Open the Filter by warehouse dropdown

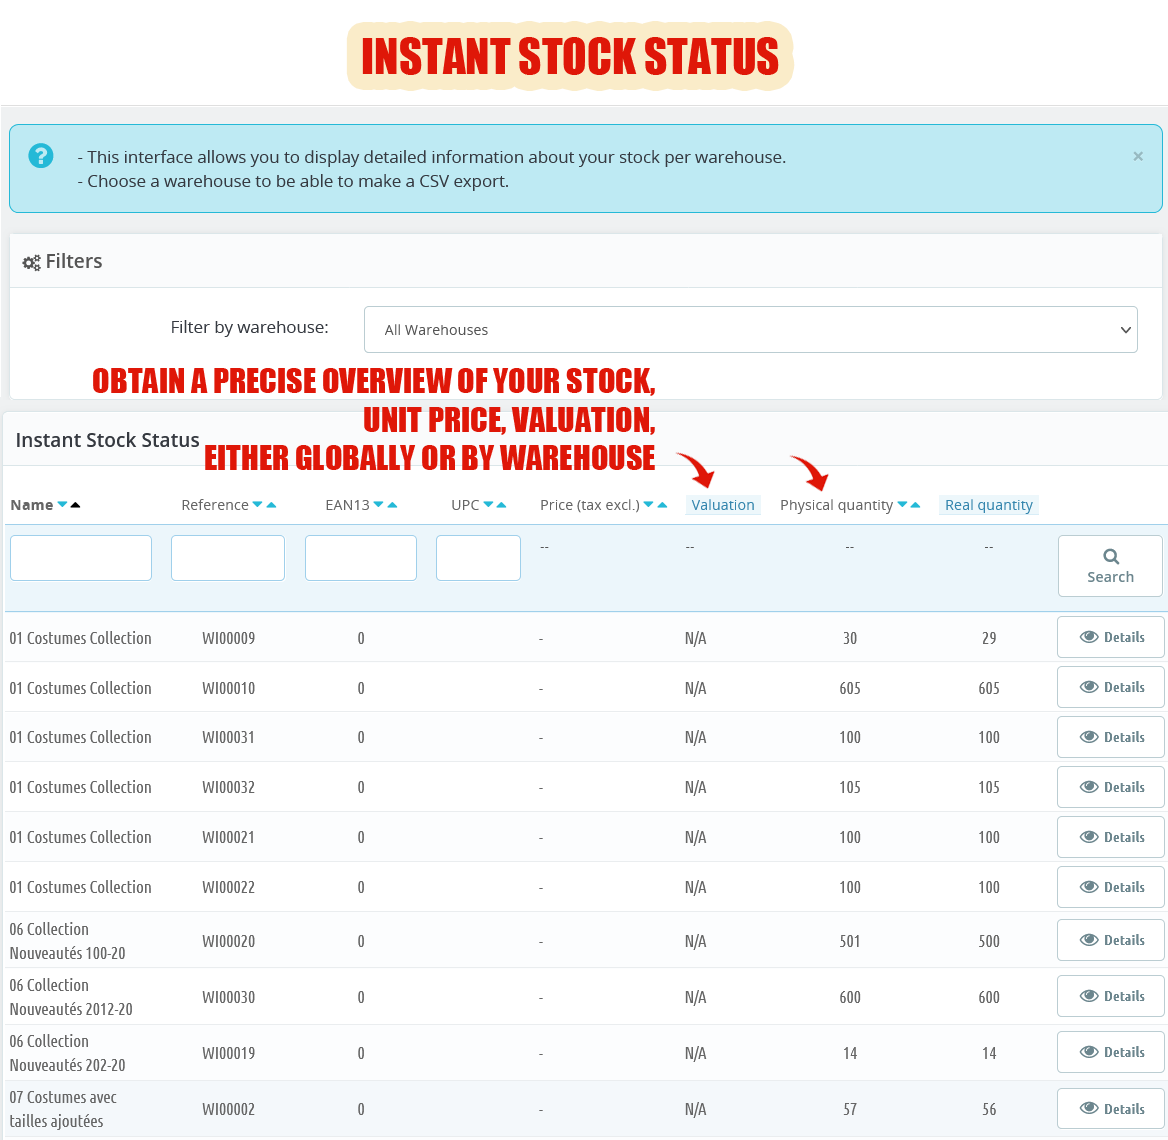[x=750, y=330]
